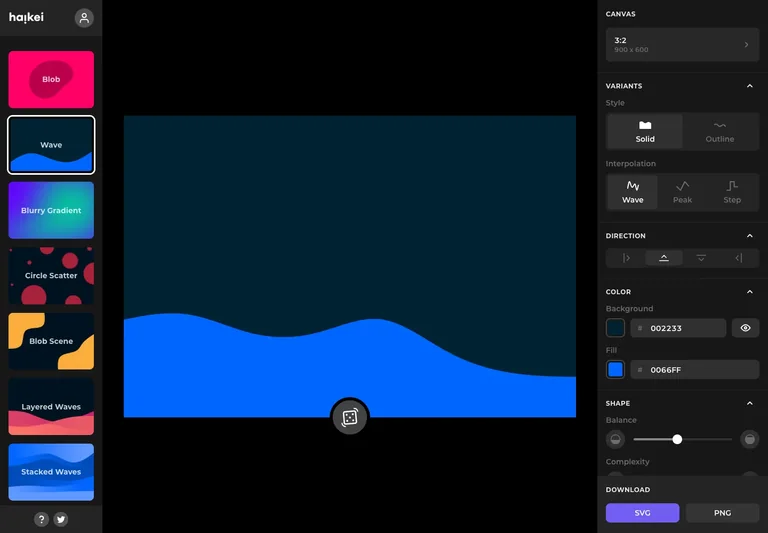
Task: Set direction to point upward
Action: 664,258
